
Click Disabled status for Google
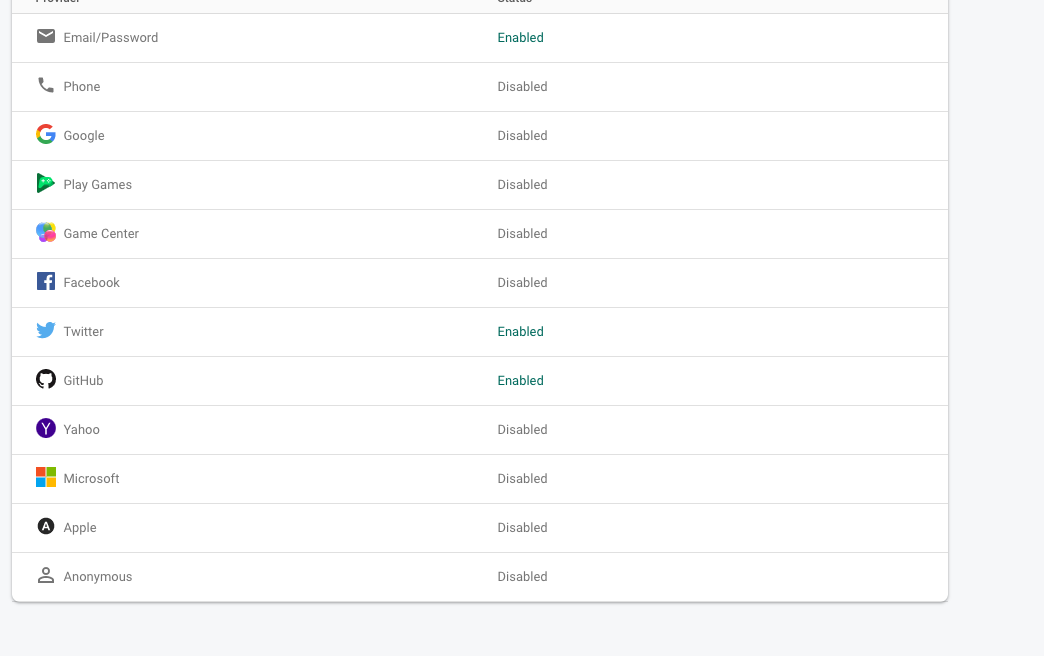point(523,136)
